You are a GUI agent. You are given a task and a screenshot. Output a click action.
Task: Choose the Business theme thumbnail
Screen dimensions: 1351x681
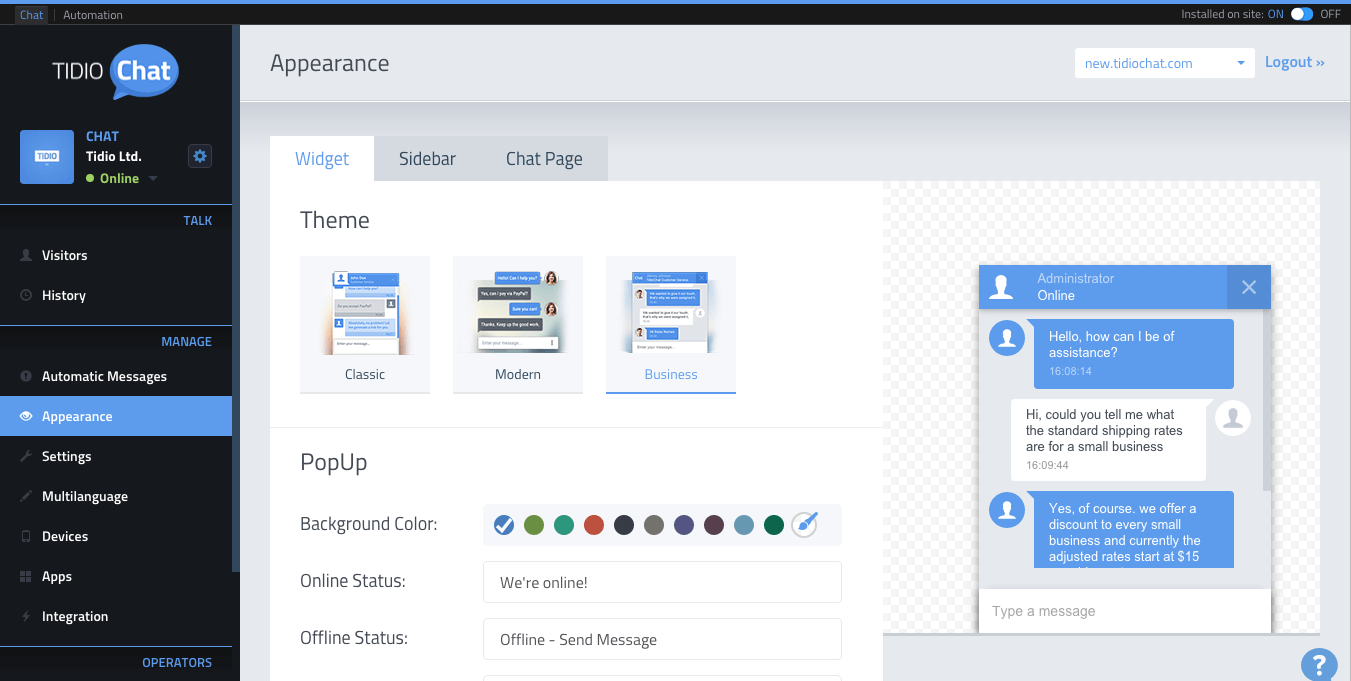(x=671, y=324)
